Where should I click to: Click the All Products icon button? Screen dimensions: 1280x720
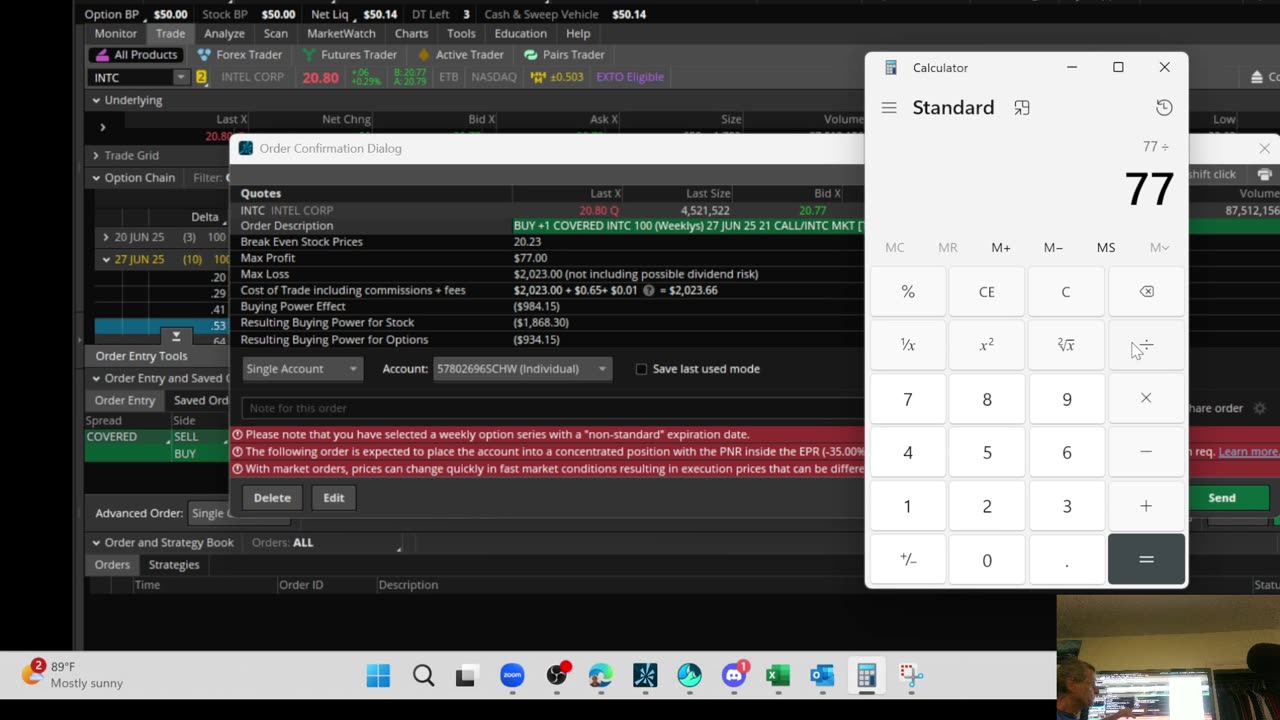click(x=137, y=55)
